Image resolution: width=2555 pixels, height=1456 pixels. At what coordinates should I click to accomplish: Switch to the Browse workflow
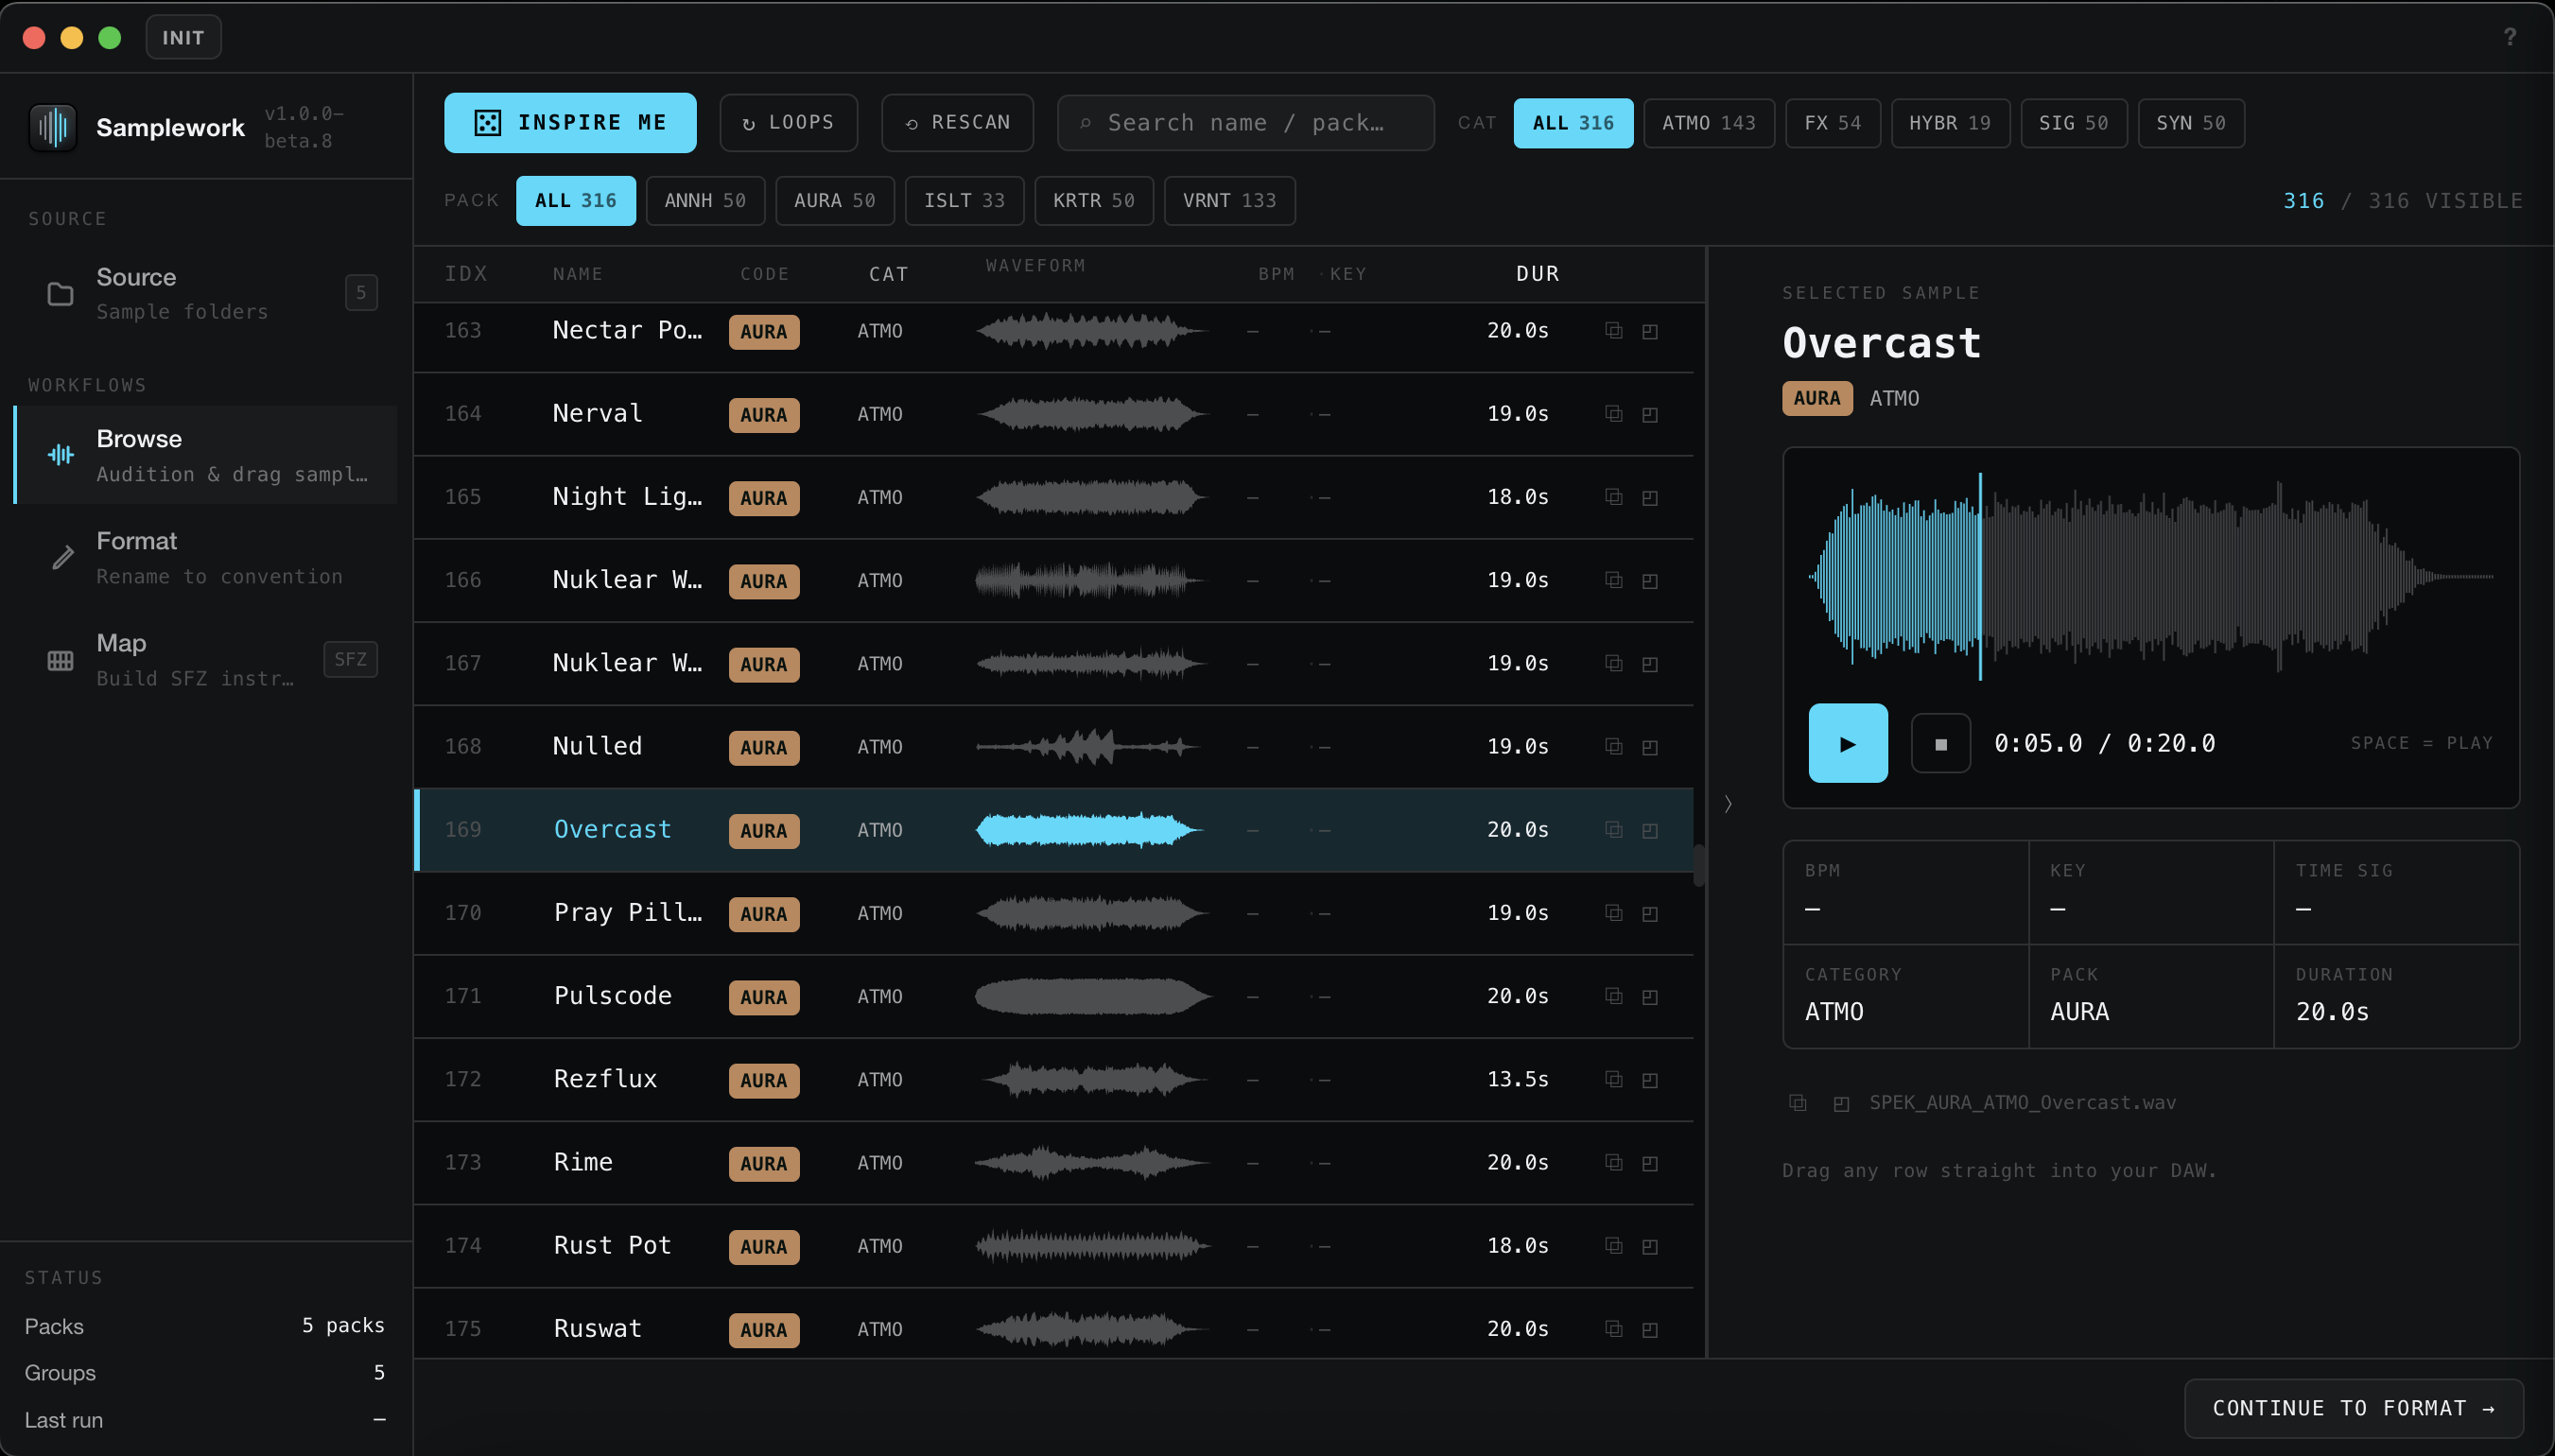[206, 455]
